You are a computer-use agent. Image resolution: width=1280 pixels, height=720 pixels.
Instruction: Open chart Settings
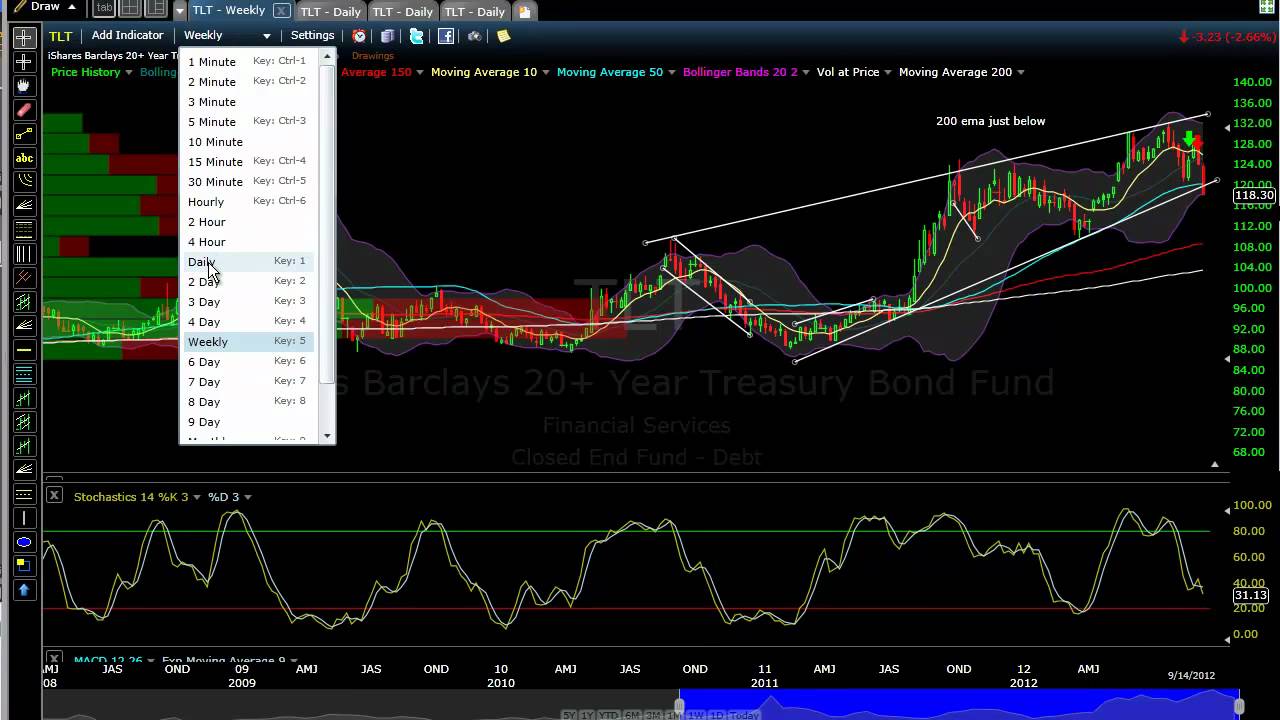pyautogui.click(x=312, y=35)
